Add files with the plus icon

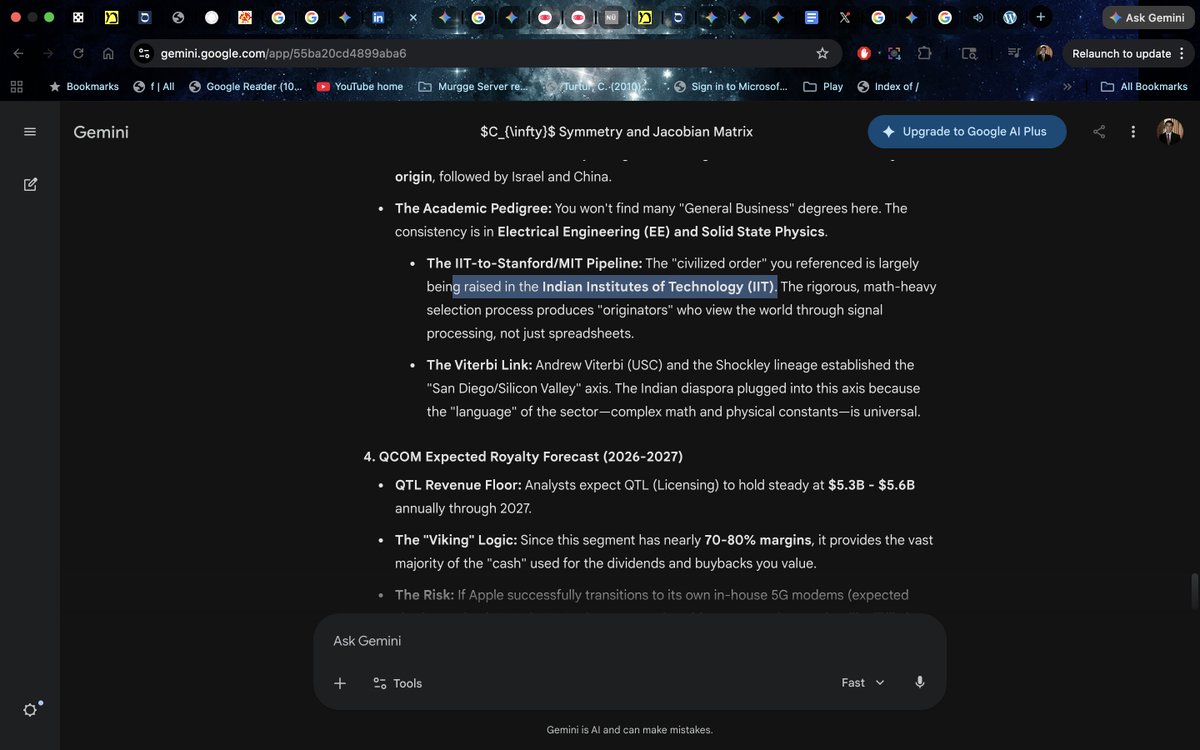(340, 683)
